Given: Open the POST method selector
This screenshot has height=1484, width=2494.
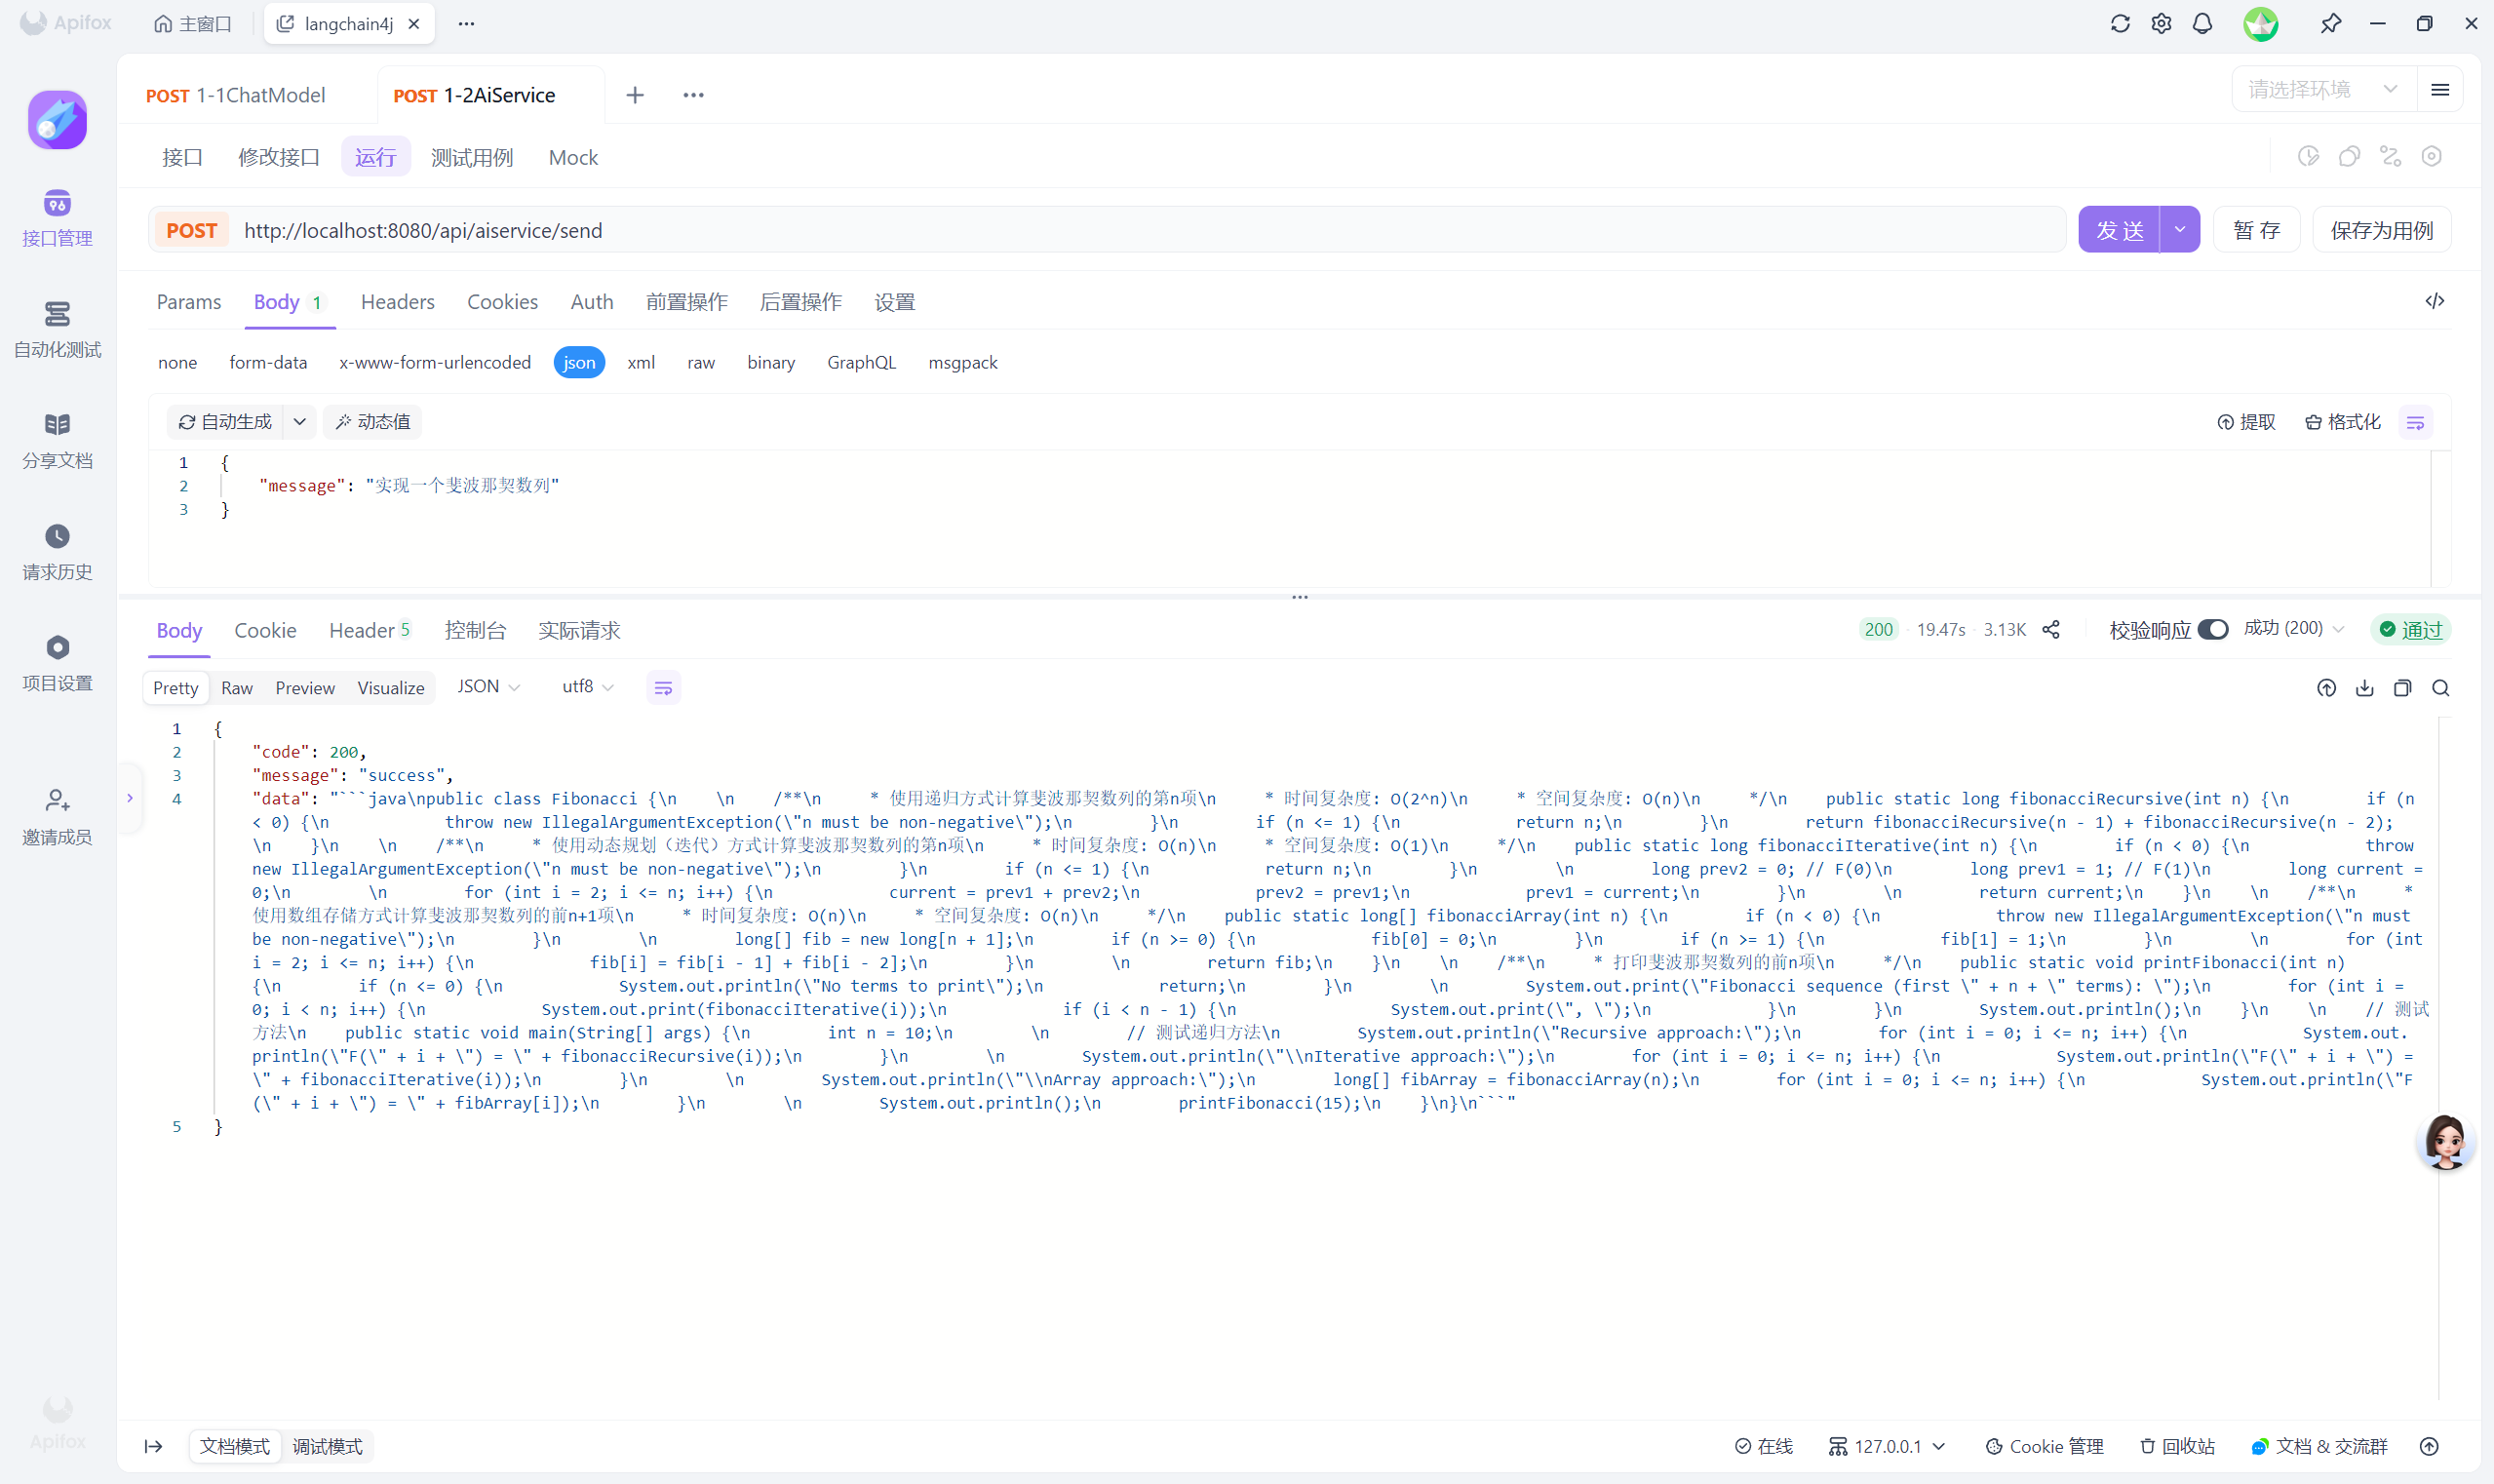Looking at the screenshot, I should tap(191, 230).
